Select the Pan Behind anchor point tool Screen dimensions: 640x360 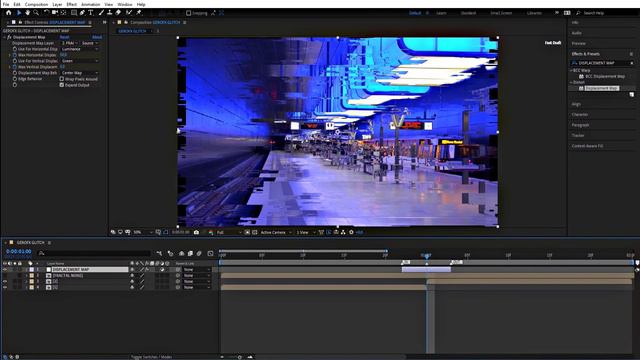[x=63, y=13]
